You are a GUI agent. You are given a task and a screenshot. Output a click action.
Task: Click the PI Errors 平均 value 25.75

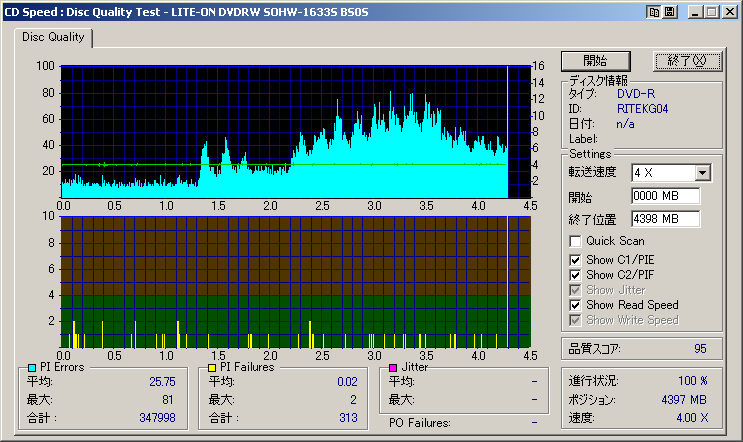(162, 382)
